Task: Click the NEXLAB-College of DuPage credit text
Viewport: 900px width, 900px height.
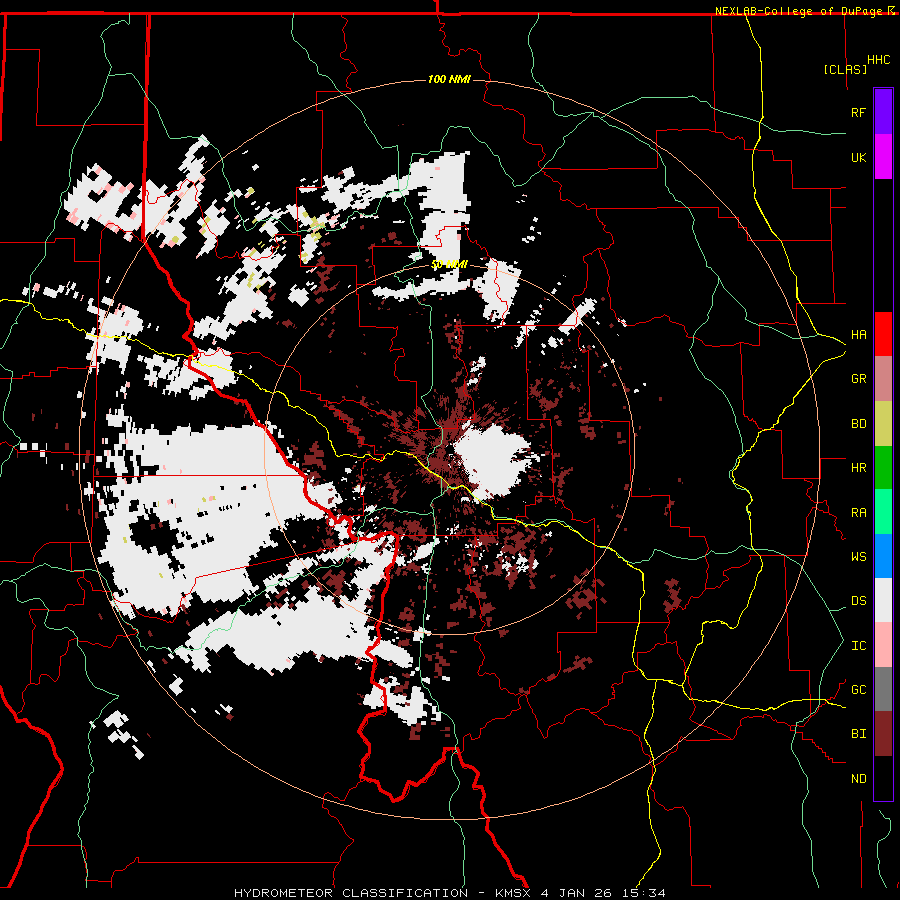Action: [798, 11]
